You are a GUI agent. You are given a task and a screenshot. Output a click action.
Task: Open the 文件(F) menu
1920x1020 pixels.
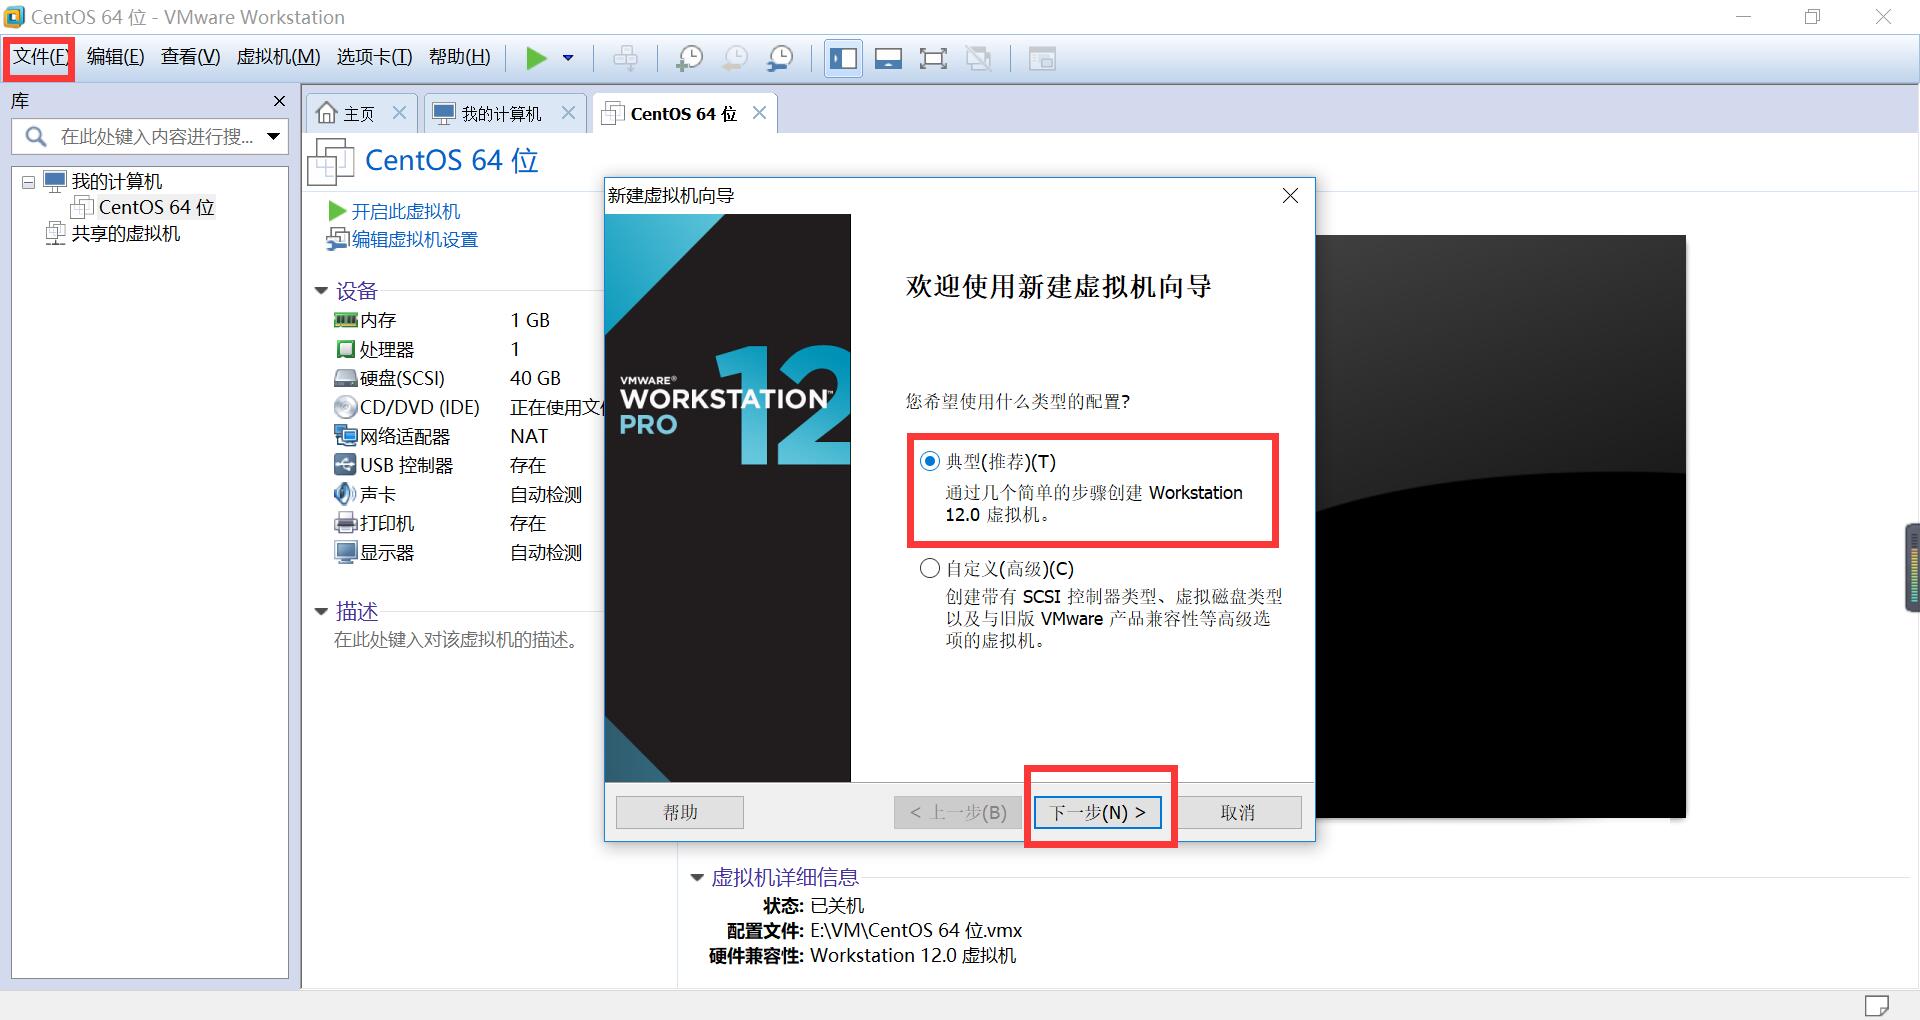(40, 57)
